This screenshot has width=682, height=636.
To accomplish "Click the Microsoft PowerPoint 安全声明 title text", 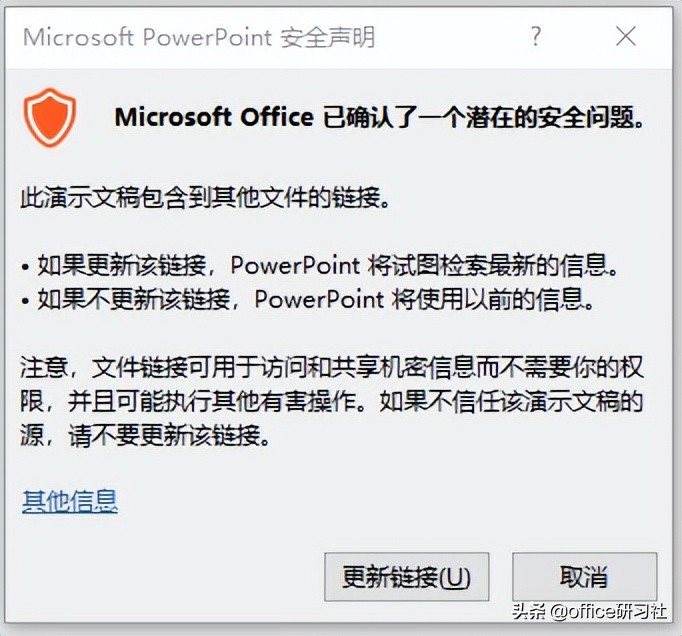I will click(199, 37).
